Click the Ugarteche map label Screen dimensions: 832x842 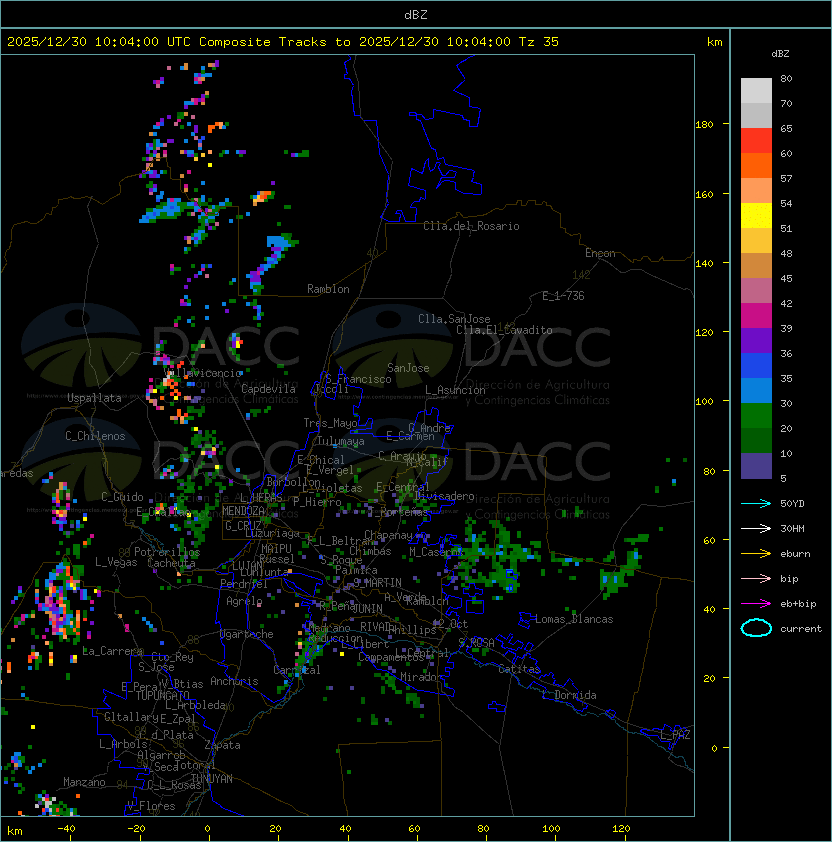(x=247, y=634)
